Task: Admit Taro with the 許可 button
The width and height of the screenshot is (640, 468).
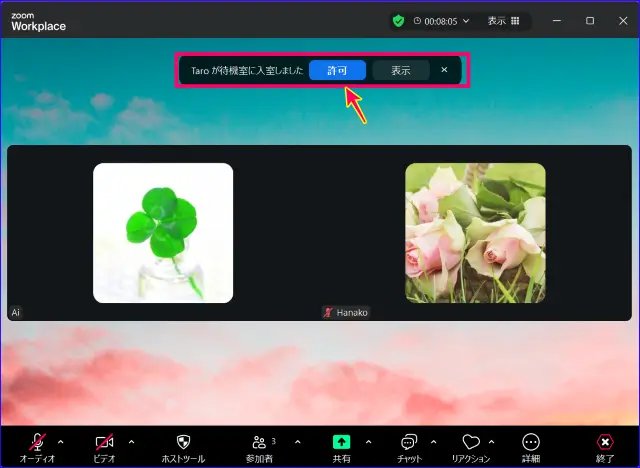Action: [x=337, y=71]
